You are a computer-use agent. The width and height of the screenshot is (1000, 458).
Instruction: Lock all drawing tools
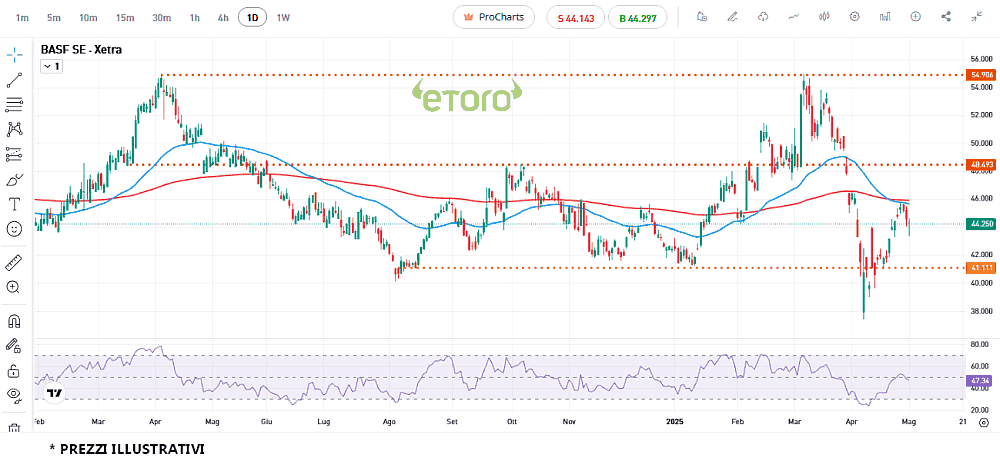[x=14, y=370]
